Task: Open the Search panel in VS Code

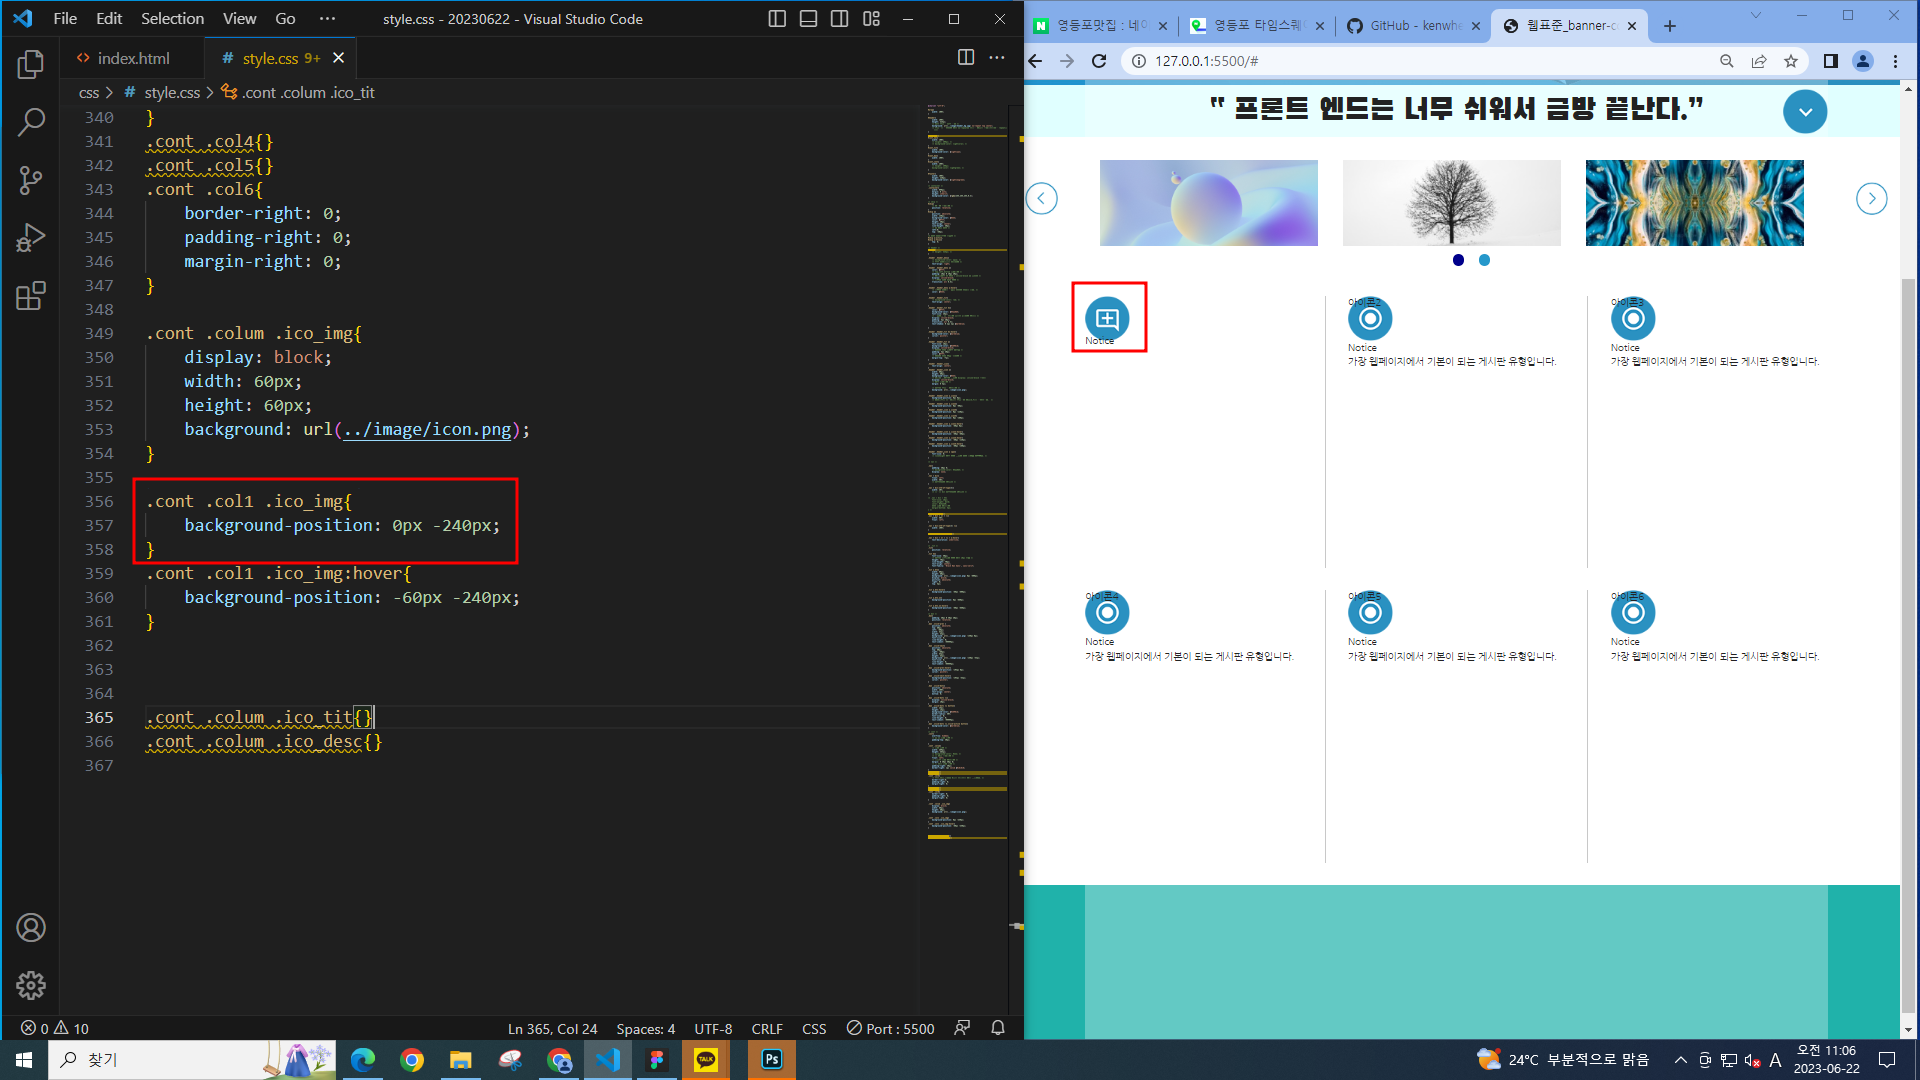Action: (x=30, y=123)
